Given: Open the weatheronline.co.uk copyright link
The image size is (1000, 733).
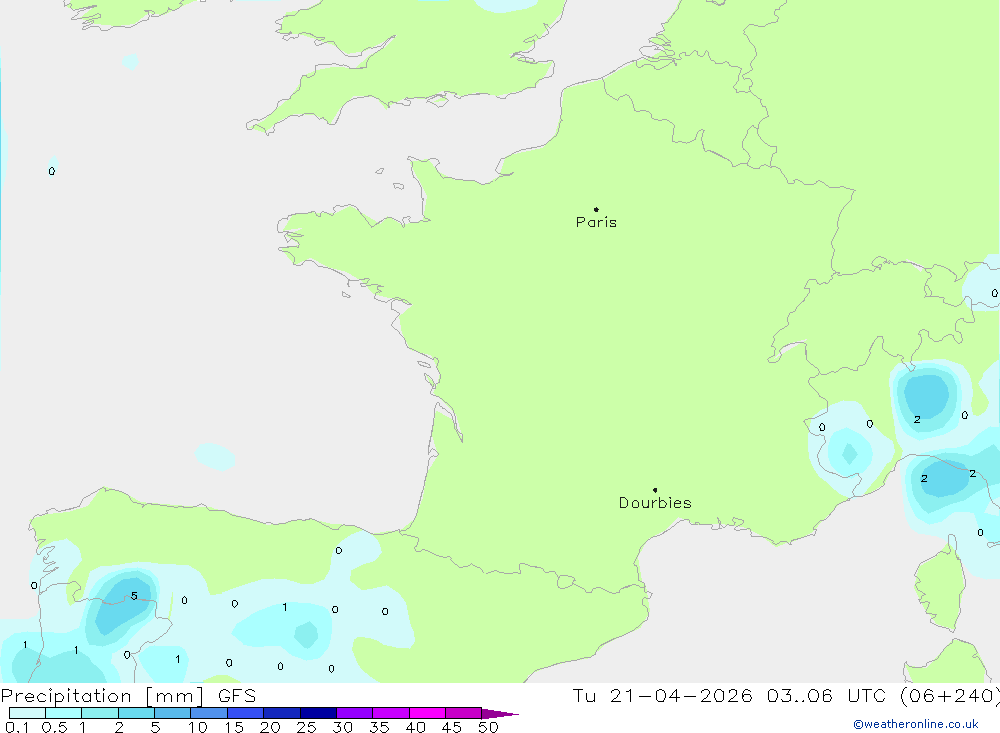Looking at the screenshot, I should click(x=916, y=724).
